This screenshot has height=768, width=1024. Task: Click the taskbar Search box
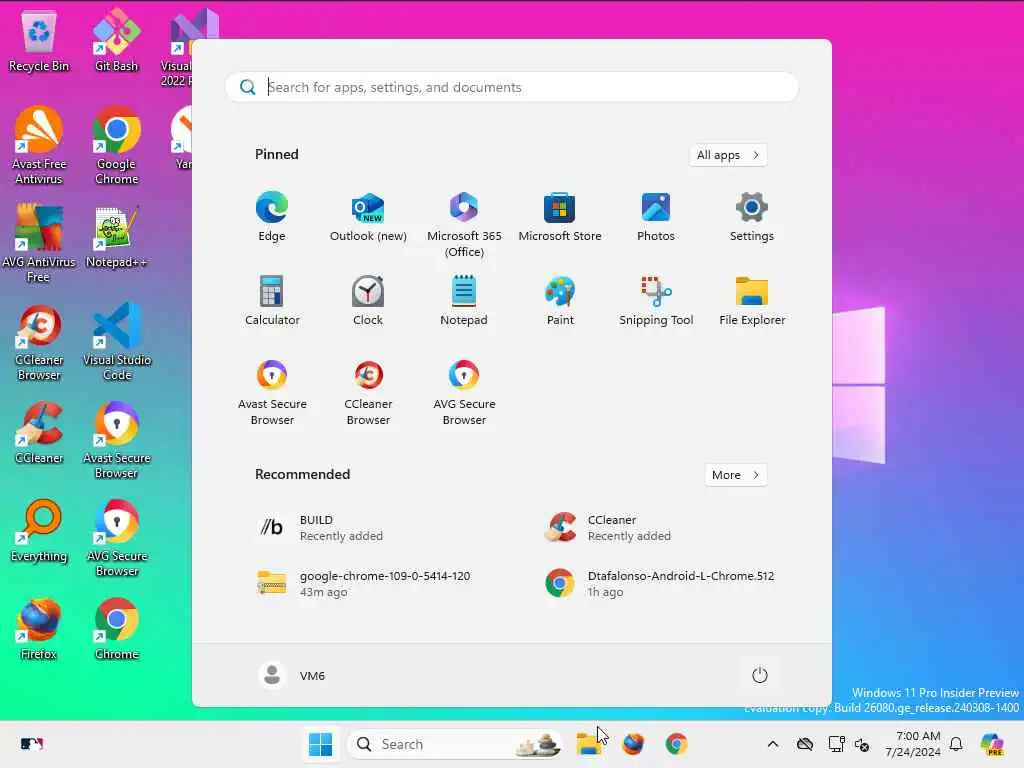click(455, 744)
